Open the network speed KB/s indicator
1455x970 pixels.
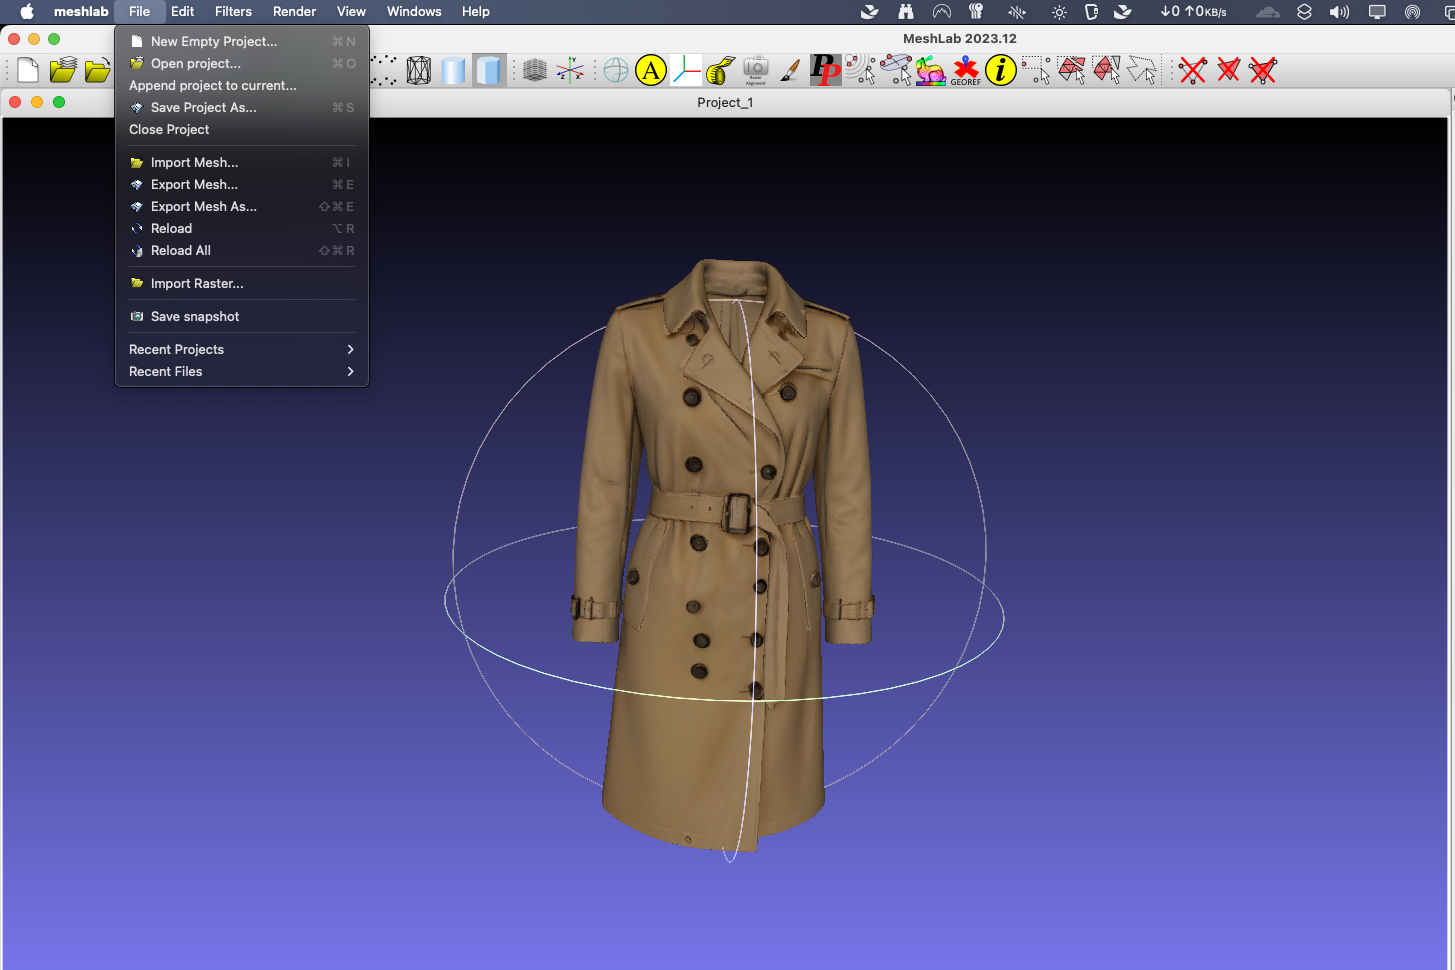[x=1193, y=12]
